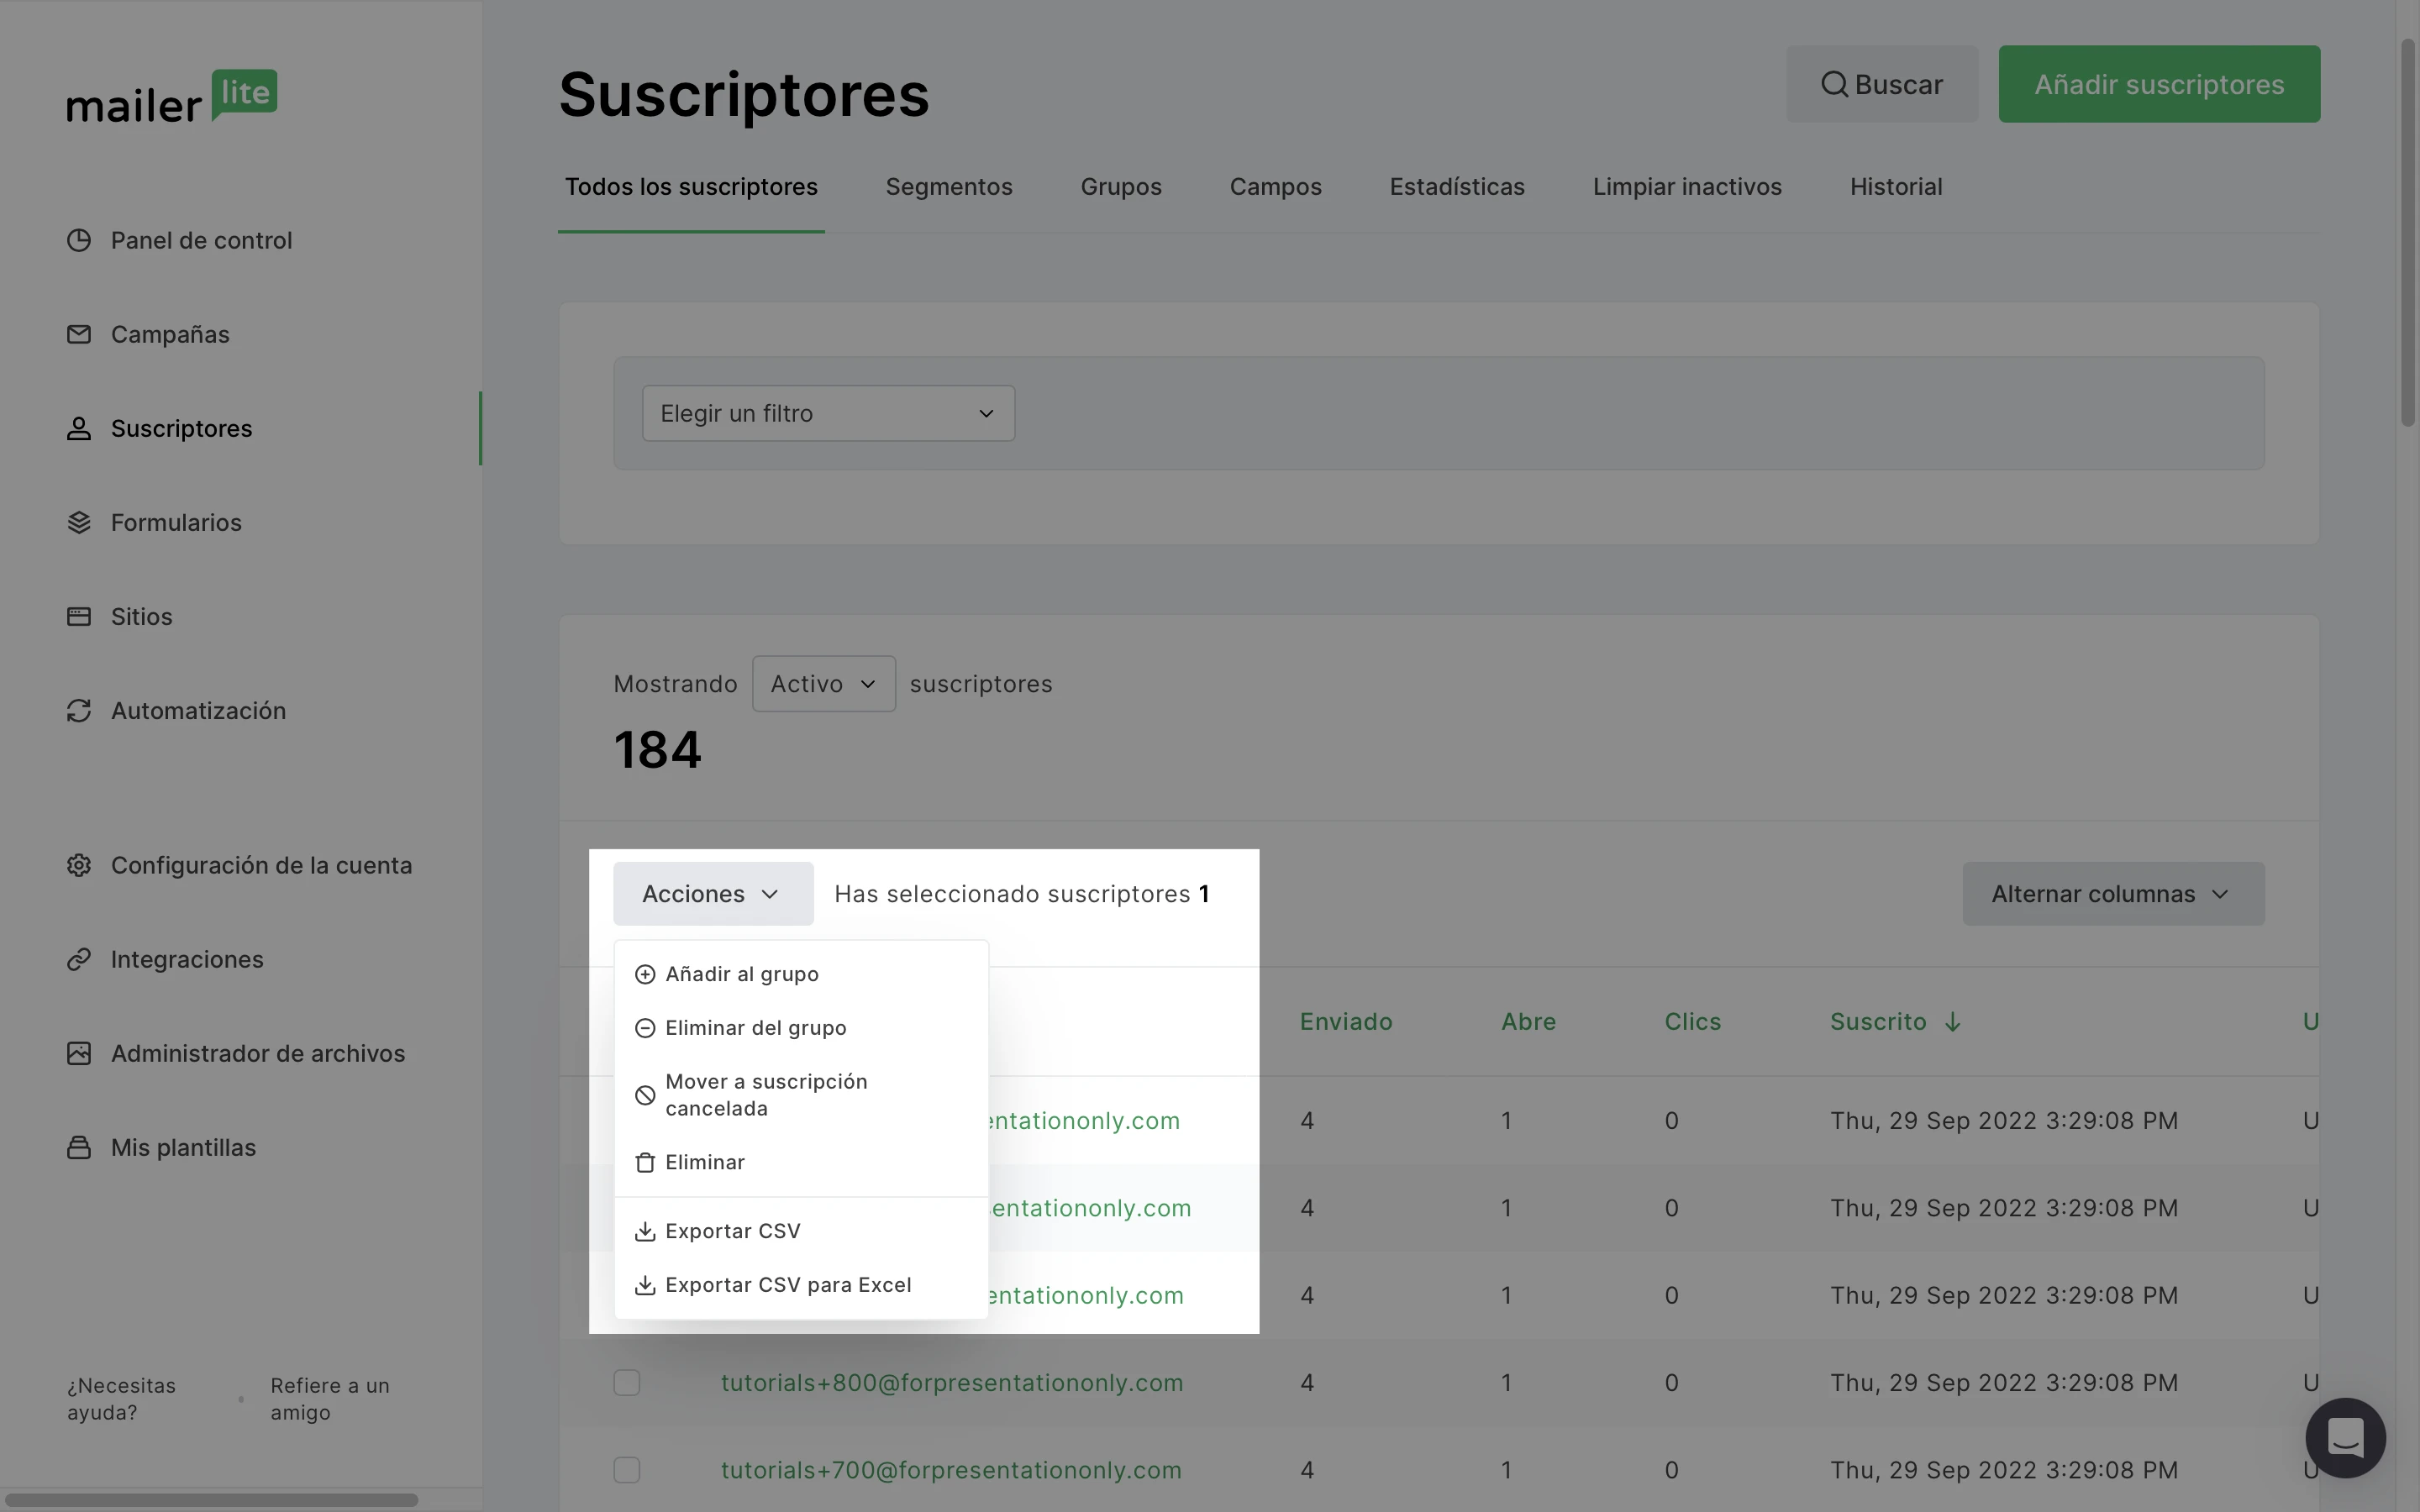Screen dimensions: 2420x1512
Task: Select Exportar CSV para Excel option
Action: click(x=788, y=1285)
